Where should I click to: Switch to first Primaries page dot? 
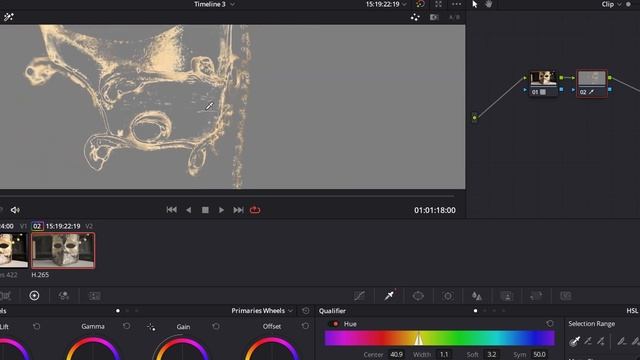pos(118,311)
